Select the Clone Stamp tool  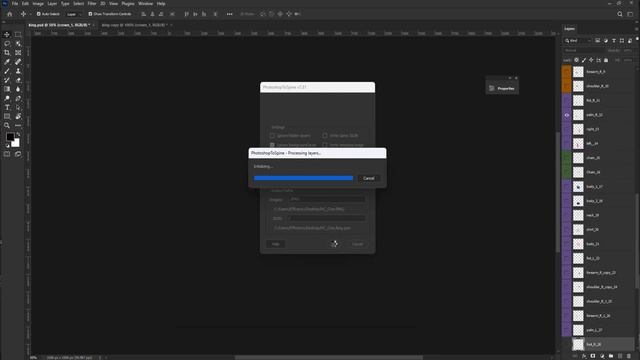coord(18,71)
